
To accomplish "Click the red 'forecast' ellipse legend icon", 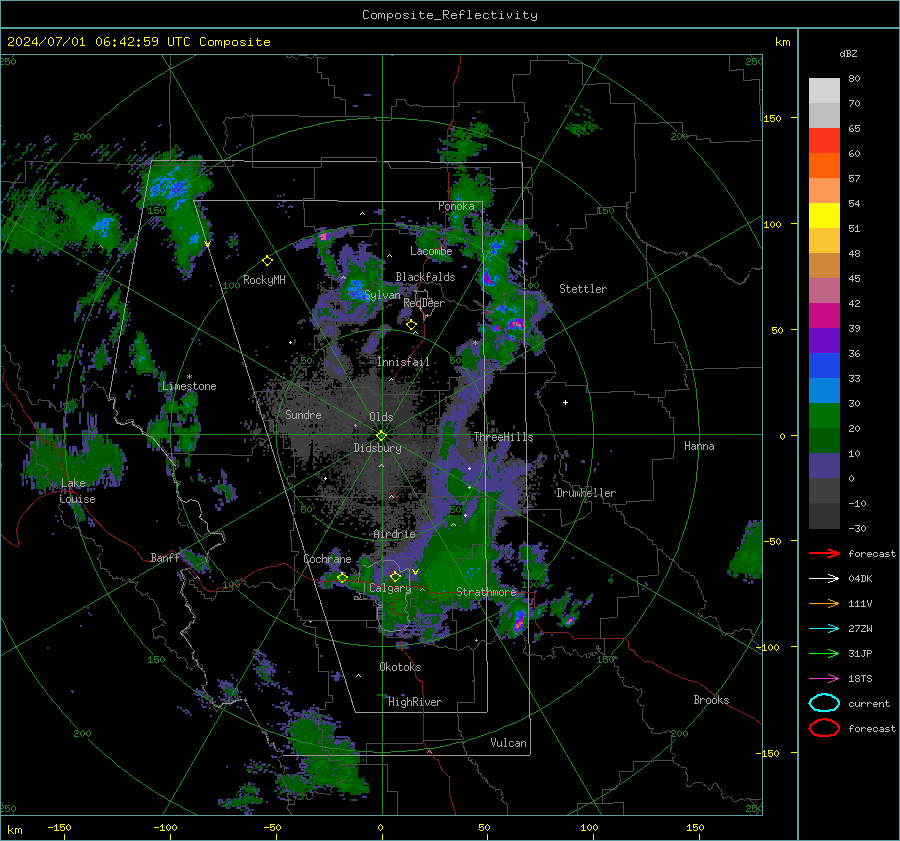I will pos(824,728).
